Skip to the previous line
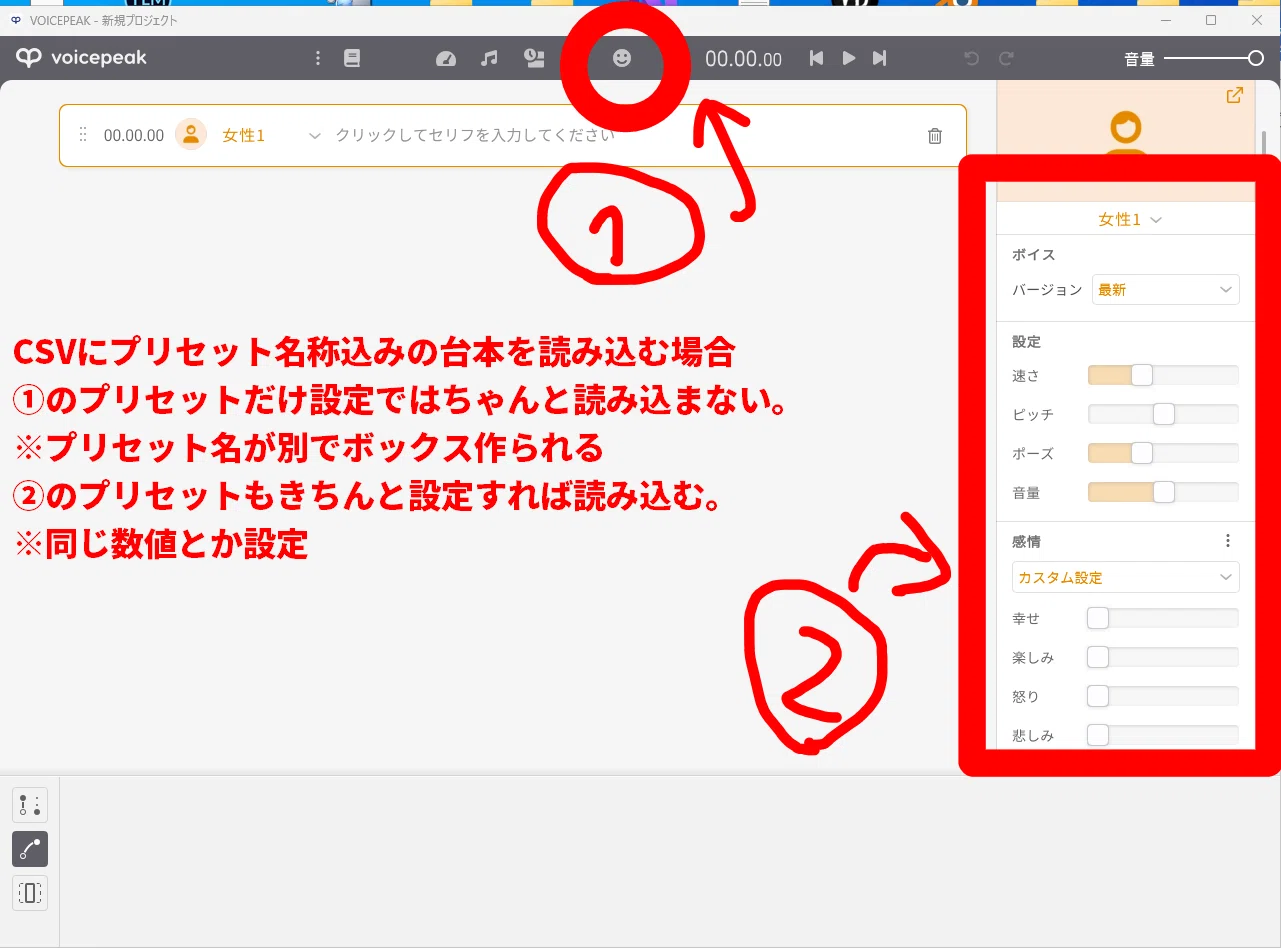 tap(816, 58)
